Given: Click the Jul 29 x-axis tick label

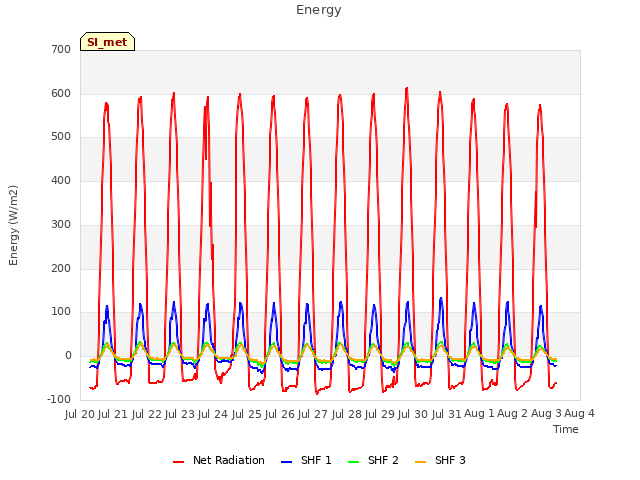Looking at the screenshot, I should coord(380,414).
